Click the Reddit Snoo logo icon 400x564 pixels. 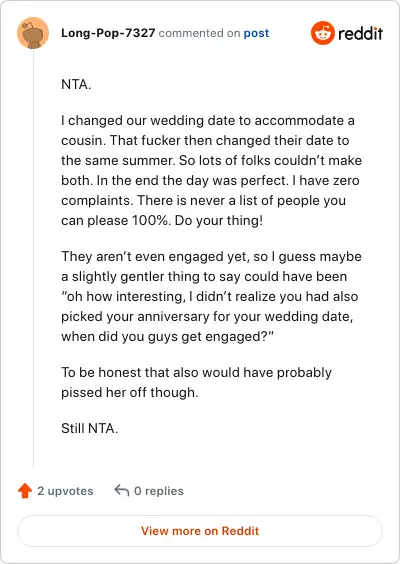(322, 33)
